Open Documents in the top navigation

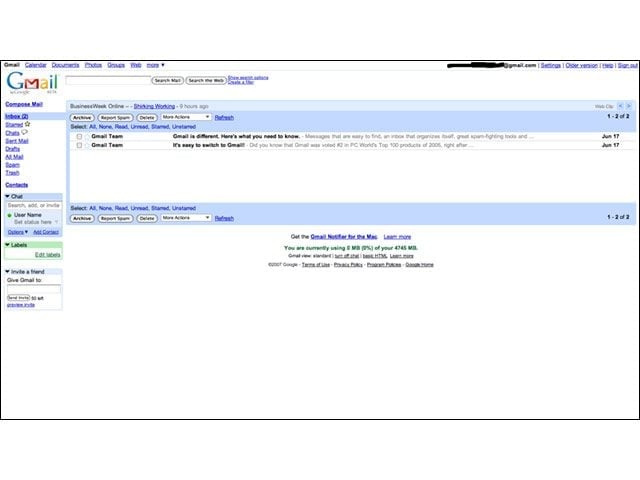65,65
